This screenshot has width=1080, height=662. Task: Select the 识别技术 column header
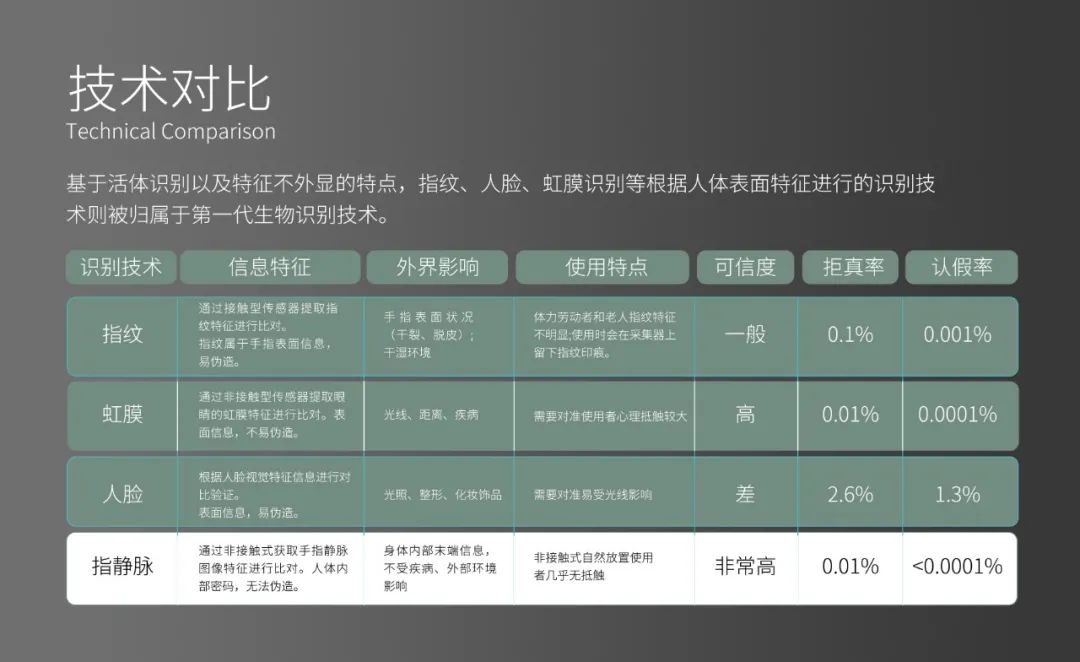[121, 267]
